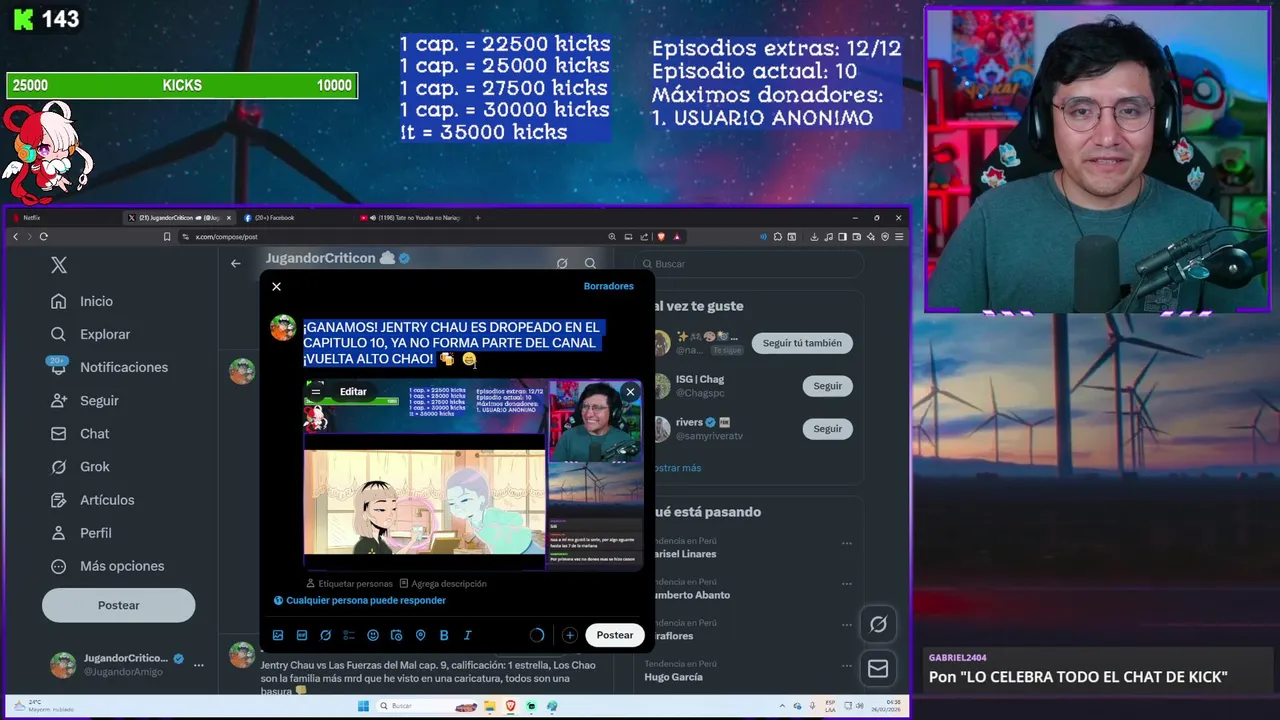
Task: Open Notificaciones in sidebar
Action: [109, 367]
